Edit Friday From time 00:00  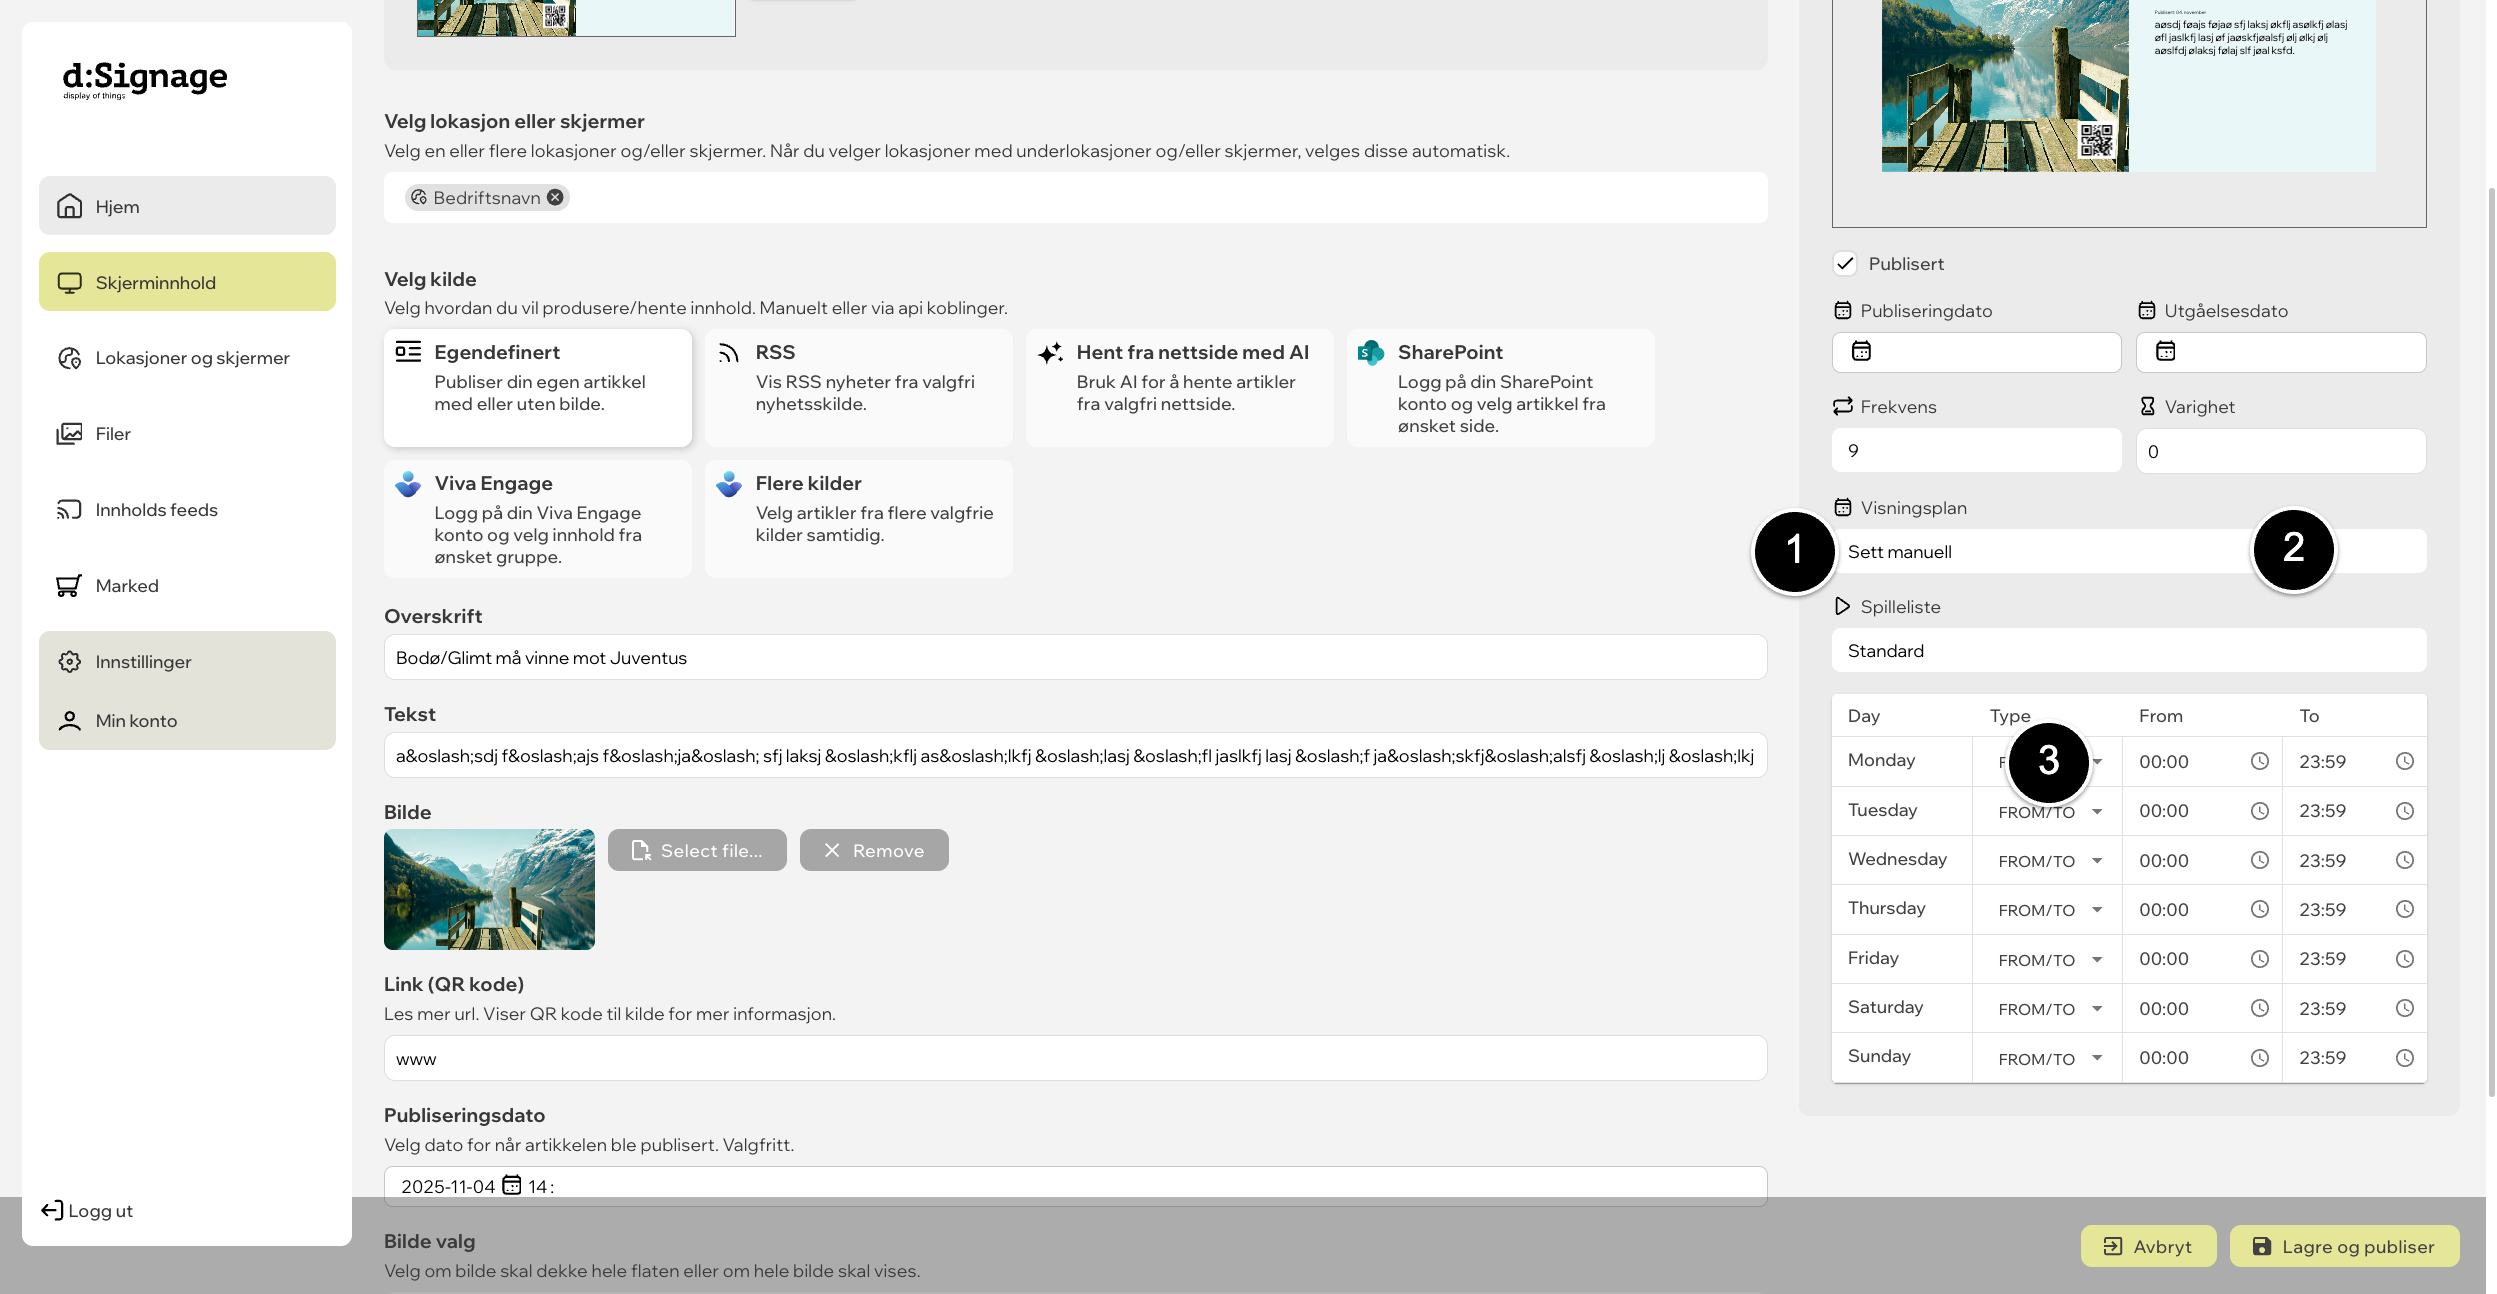(2164, 959)
